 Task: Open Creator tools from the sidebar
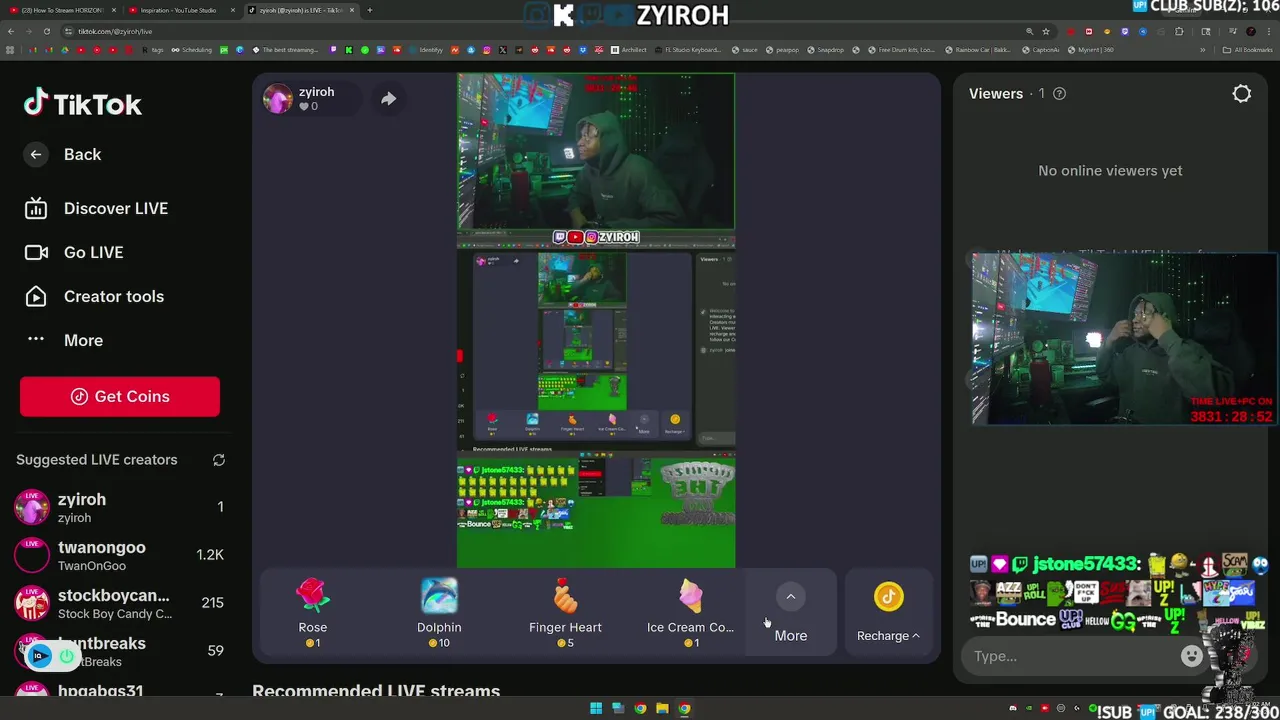coord(94,296)
